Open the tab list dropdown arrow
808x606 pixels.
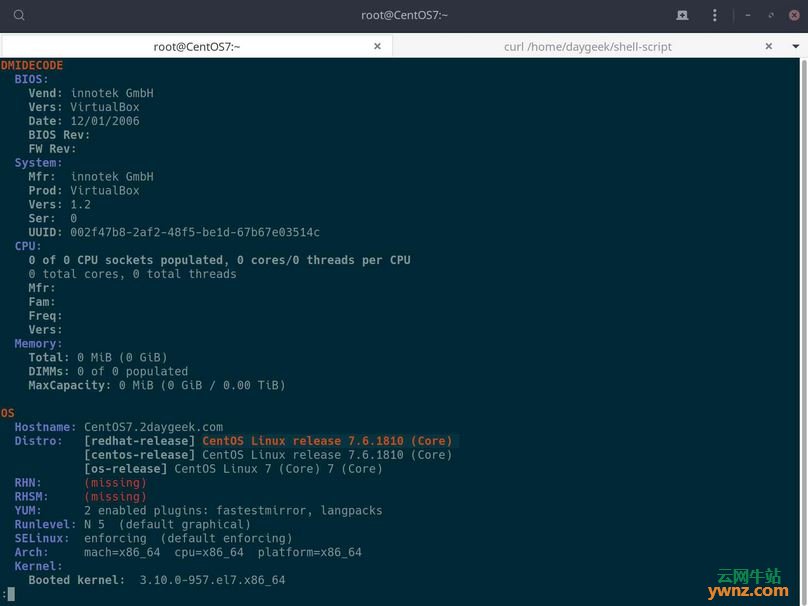pos(796,46)
